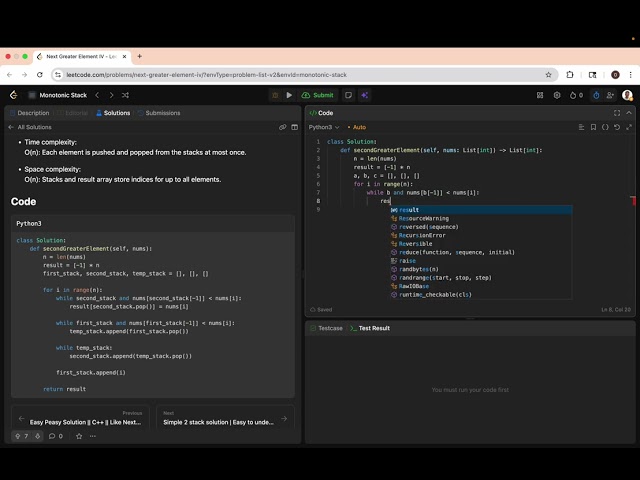Select the Solutions tab

click(113, 113)
